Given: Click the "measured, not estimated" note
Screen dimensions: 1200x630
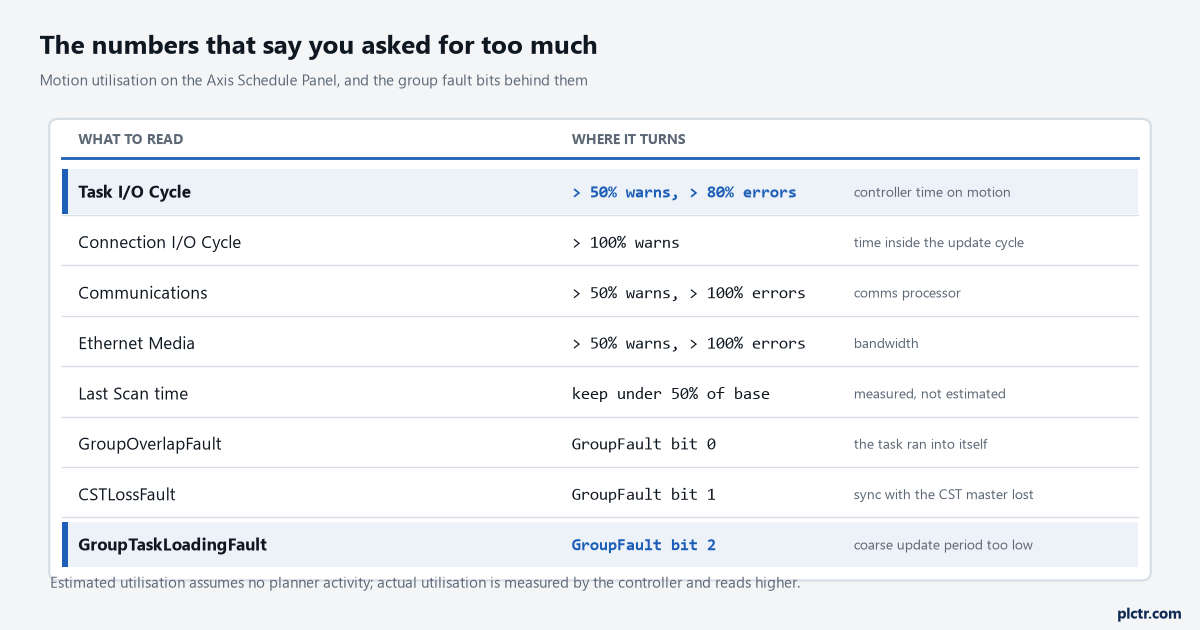Looking at the screenshot, I should coord(930,394).
